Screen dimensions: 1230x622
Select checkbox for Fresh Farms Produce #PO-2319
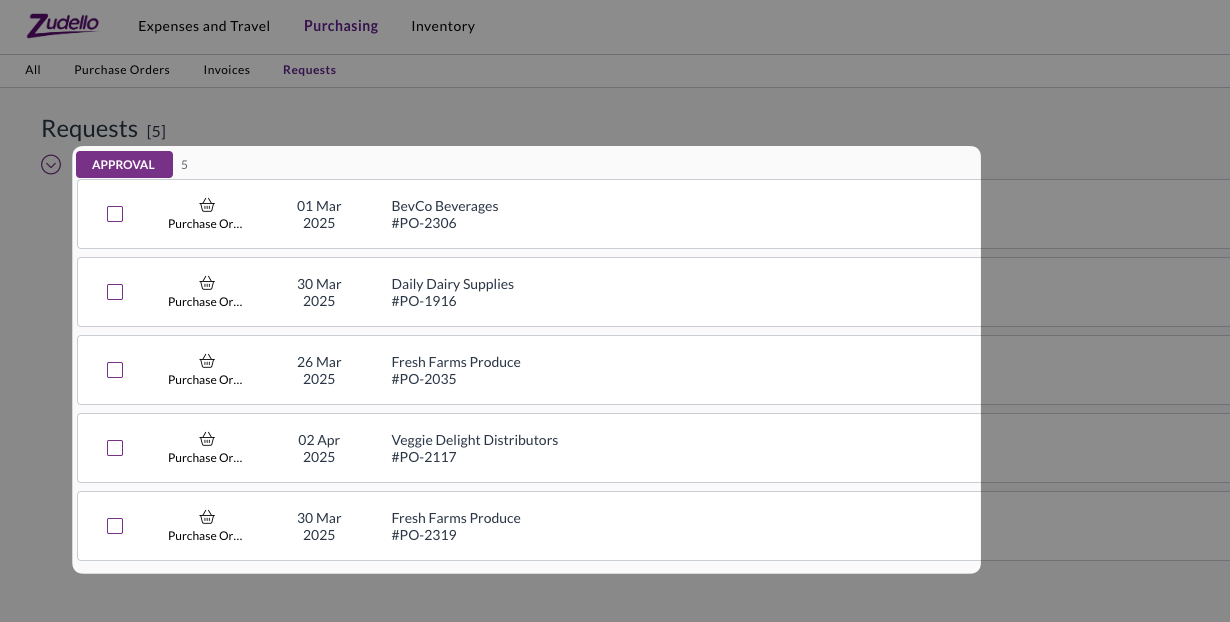tap(115, 526)
